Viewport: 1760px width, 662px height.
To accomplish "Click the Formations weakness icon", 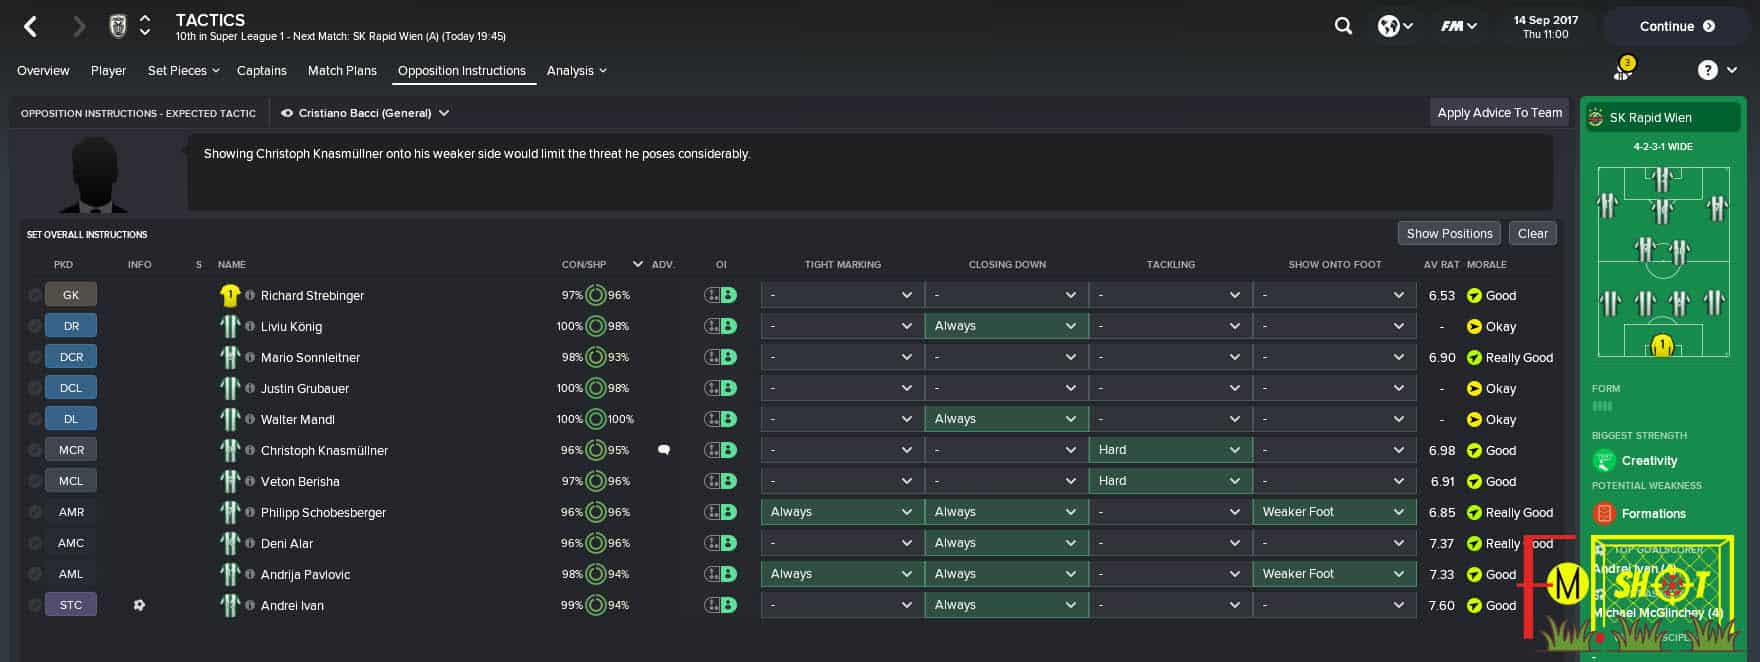I will (1604, 513).
